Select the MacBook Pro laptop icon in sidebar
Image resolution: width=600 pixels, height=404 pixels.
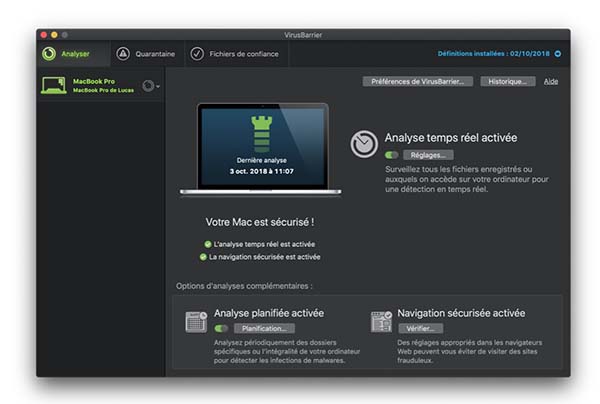(x=54, y=85)
